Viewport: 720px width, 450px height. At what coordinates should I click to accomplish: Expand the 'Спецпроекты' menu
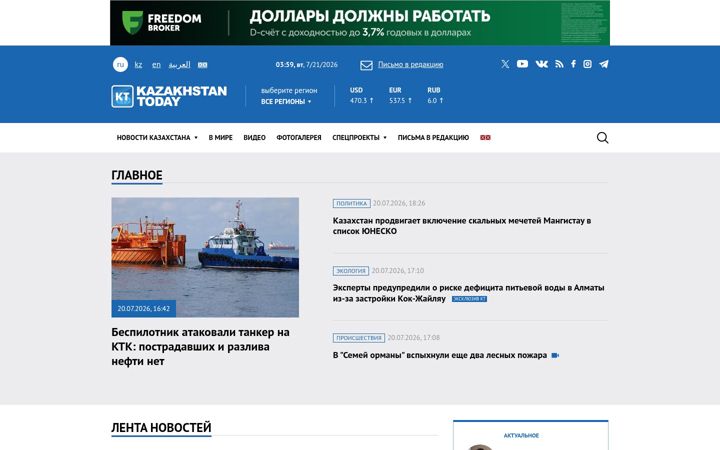tap(360, 137)
